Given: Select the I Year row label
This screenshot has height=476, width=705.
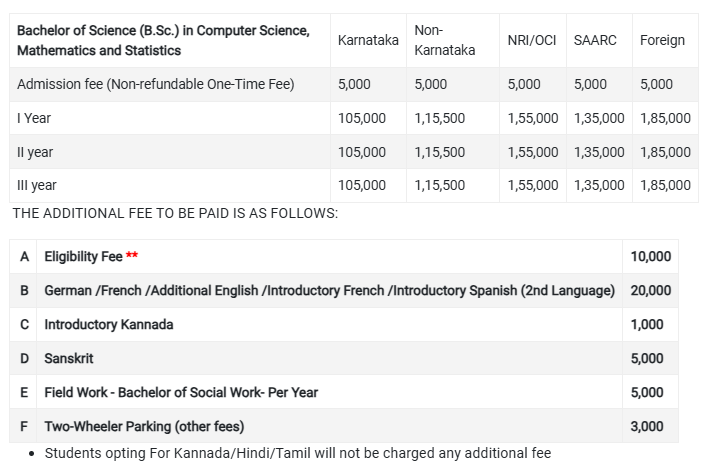Looking at the screenshot, I should (x=34, y=118).
